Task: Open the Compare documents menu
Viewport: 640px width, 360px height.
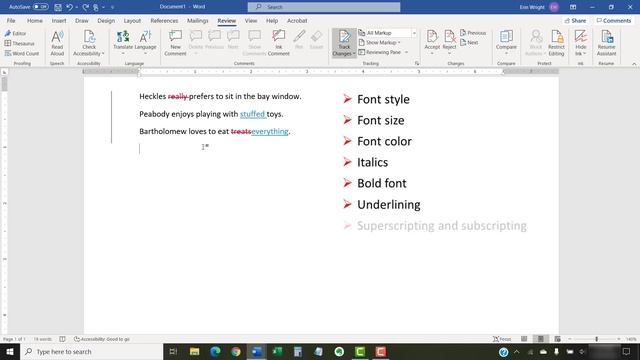Action: [x=506, y=43]
